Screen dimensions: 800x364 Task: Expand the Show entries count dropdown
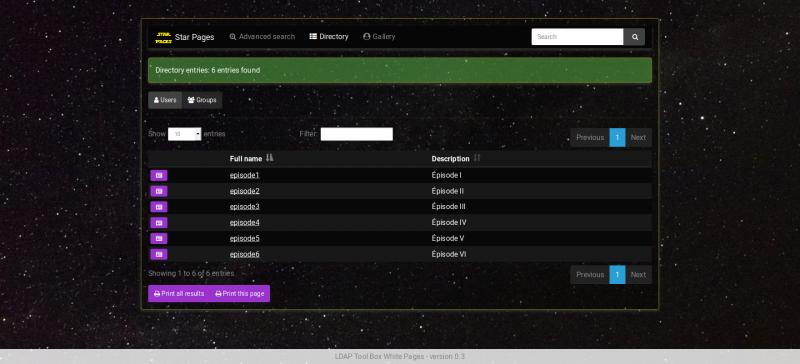point(185,134)
